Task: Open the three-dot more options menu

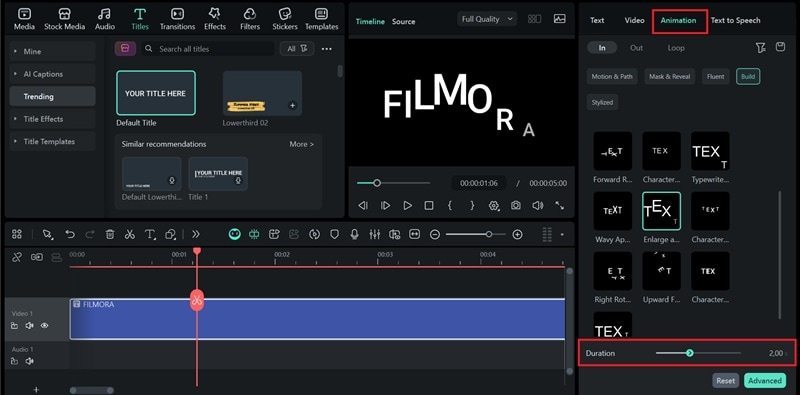Action: (x=327, y=49)
